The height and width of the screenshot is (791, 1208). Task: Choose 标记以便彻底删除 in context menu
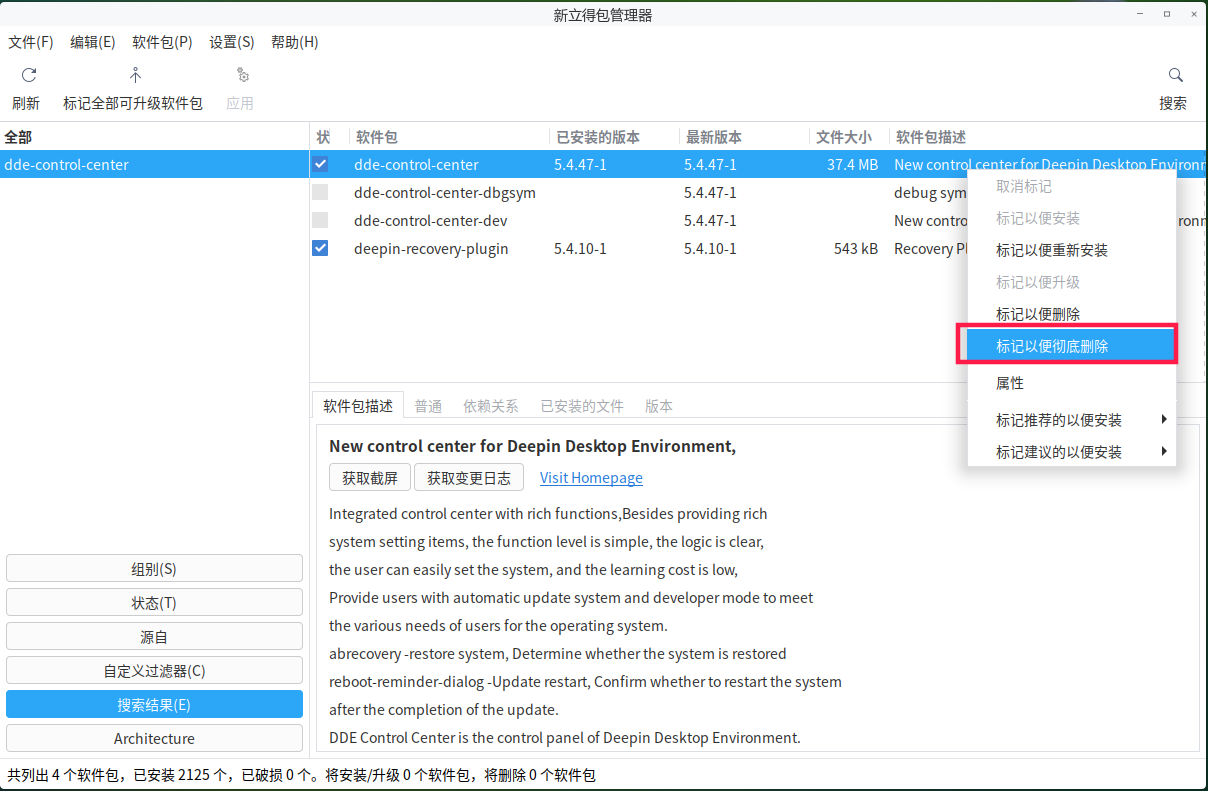pyautogui.click(x=1072, y=346)
